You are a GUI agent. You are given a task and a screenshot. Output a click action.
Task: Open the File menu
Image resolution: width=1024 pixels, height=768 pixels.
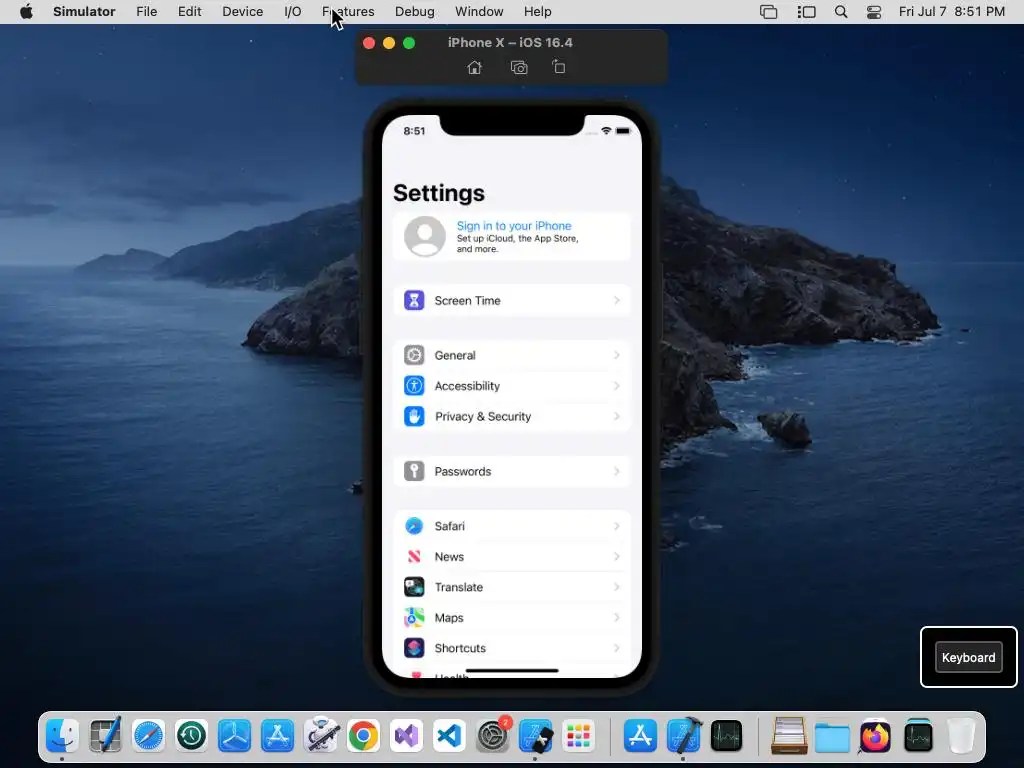click(146, 12)
